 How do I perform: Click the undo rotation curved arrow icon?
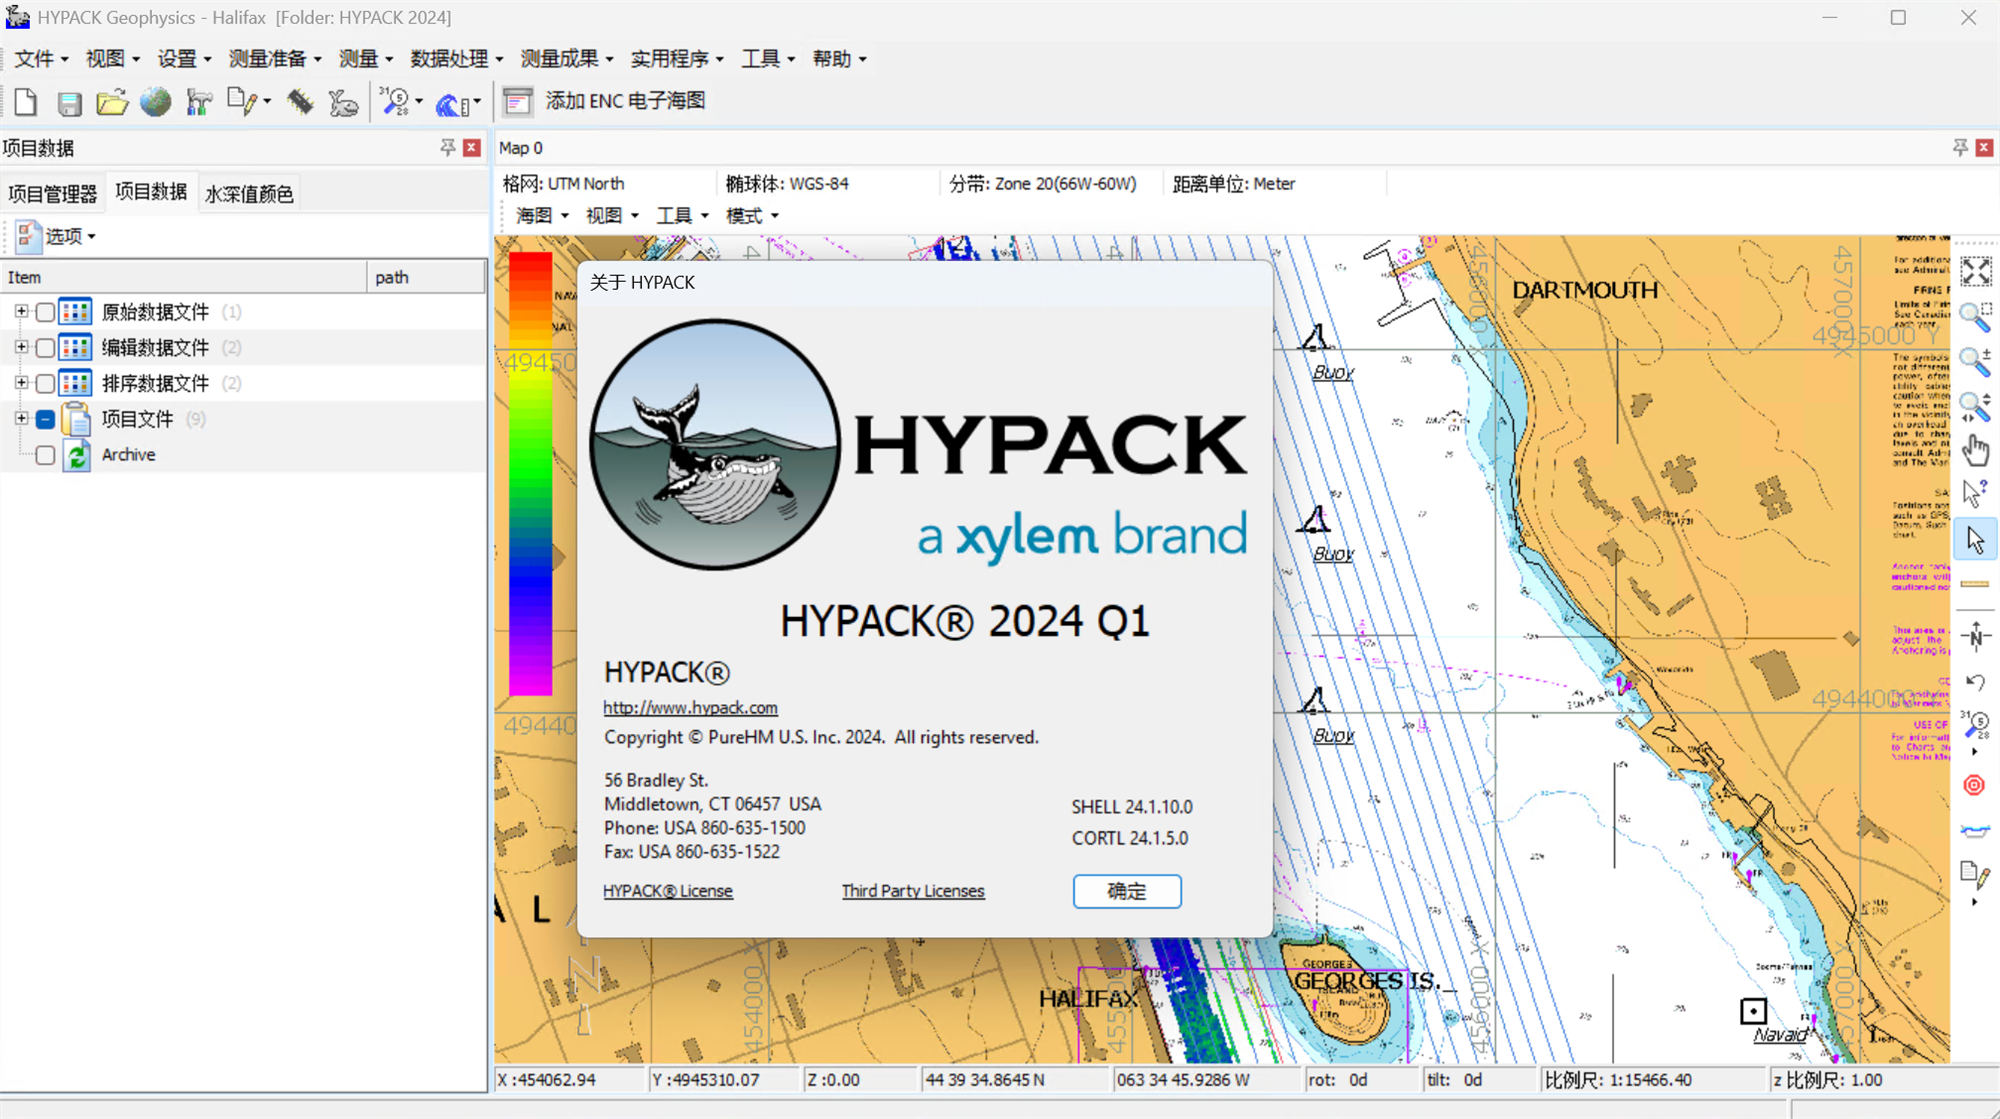click(1975, 682)
